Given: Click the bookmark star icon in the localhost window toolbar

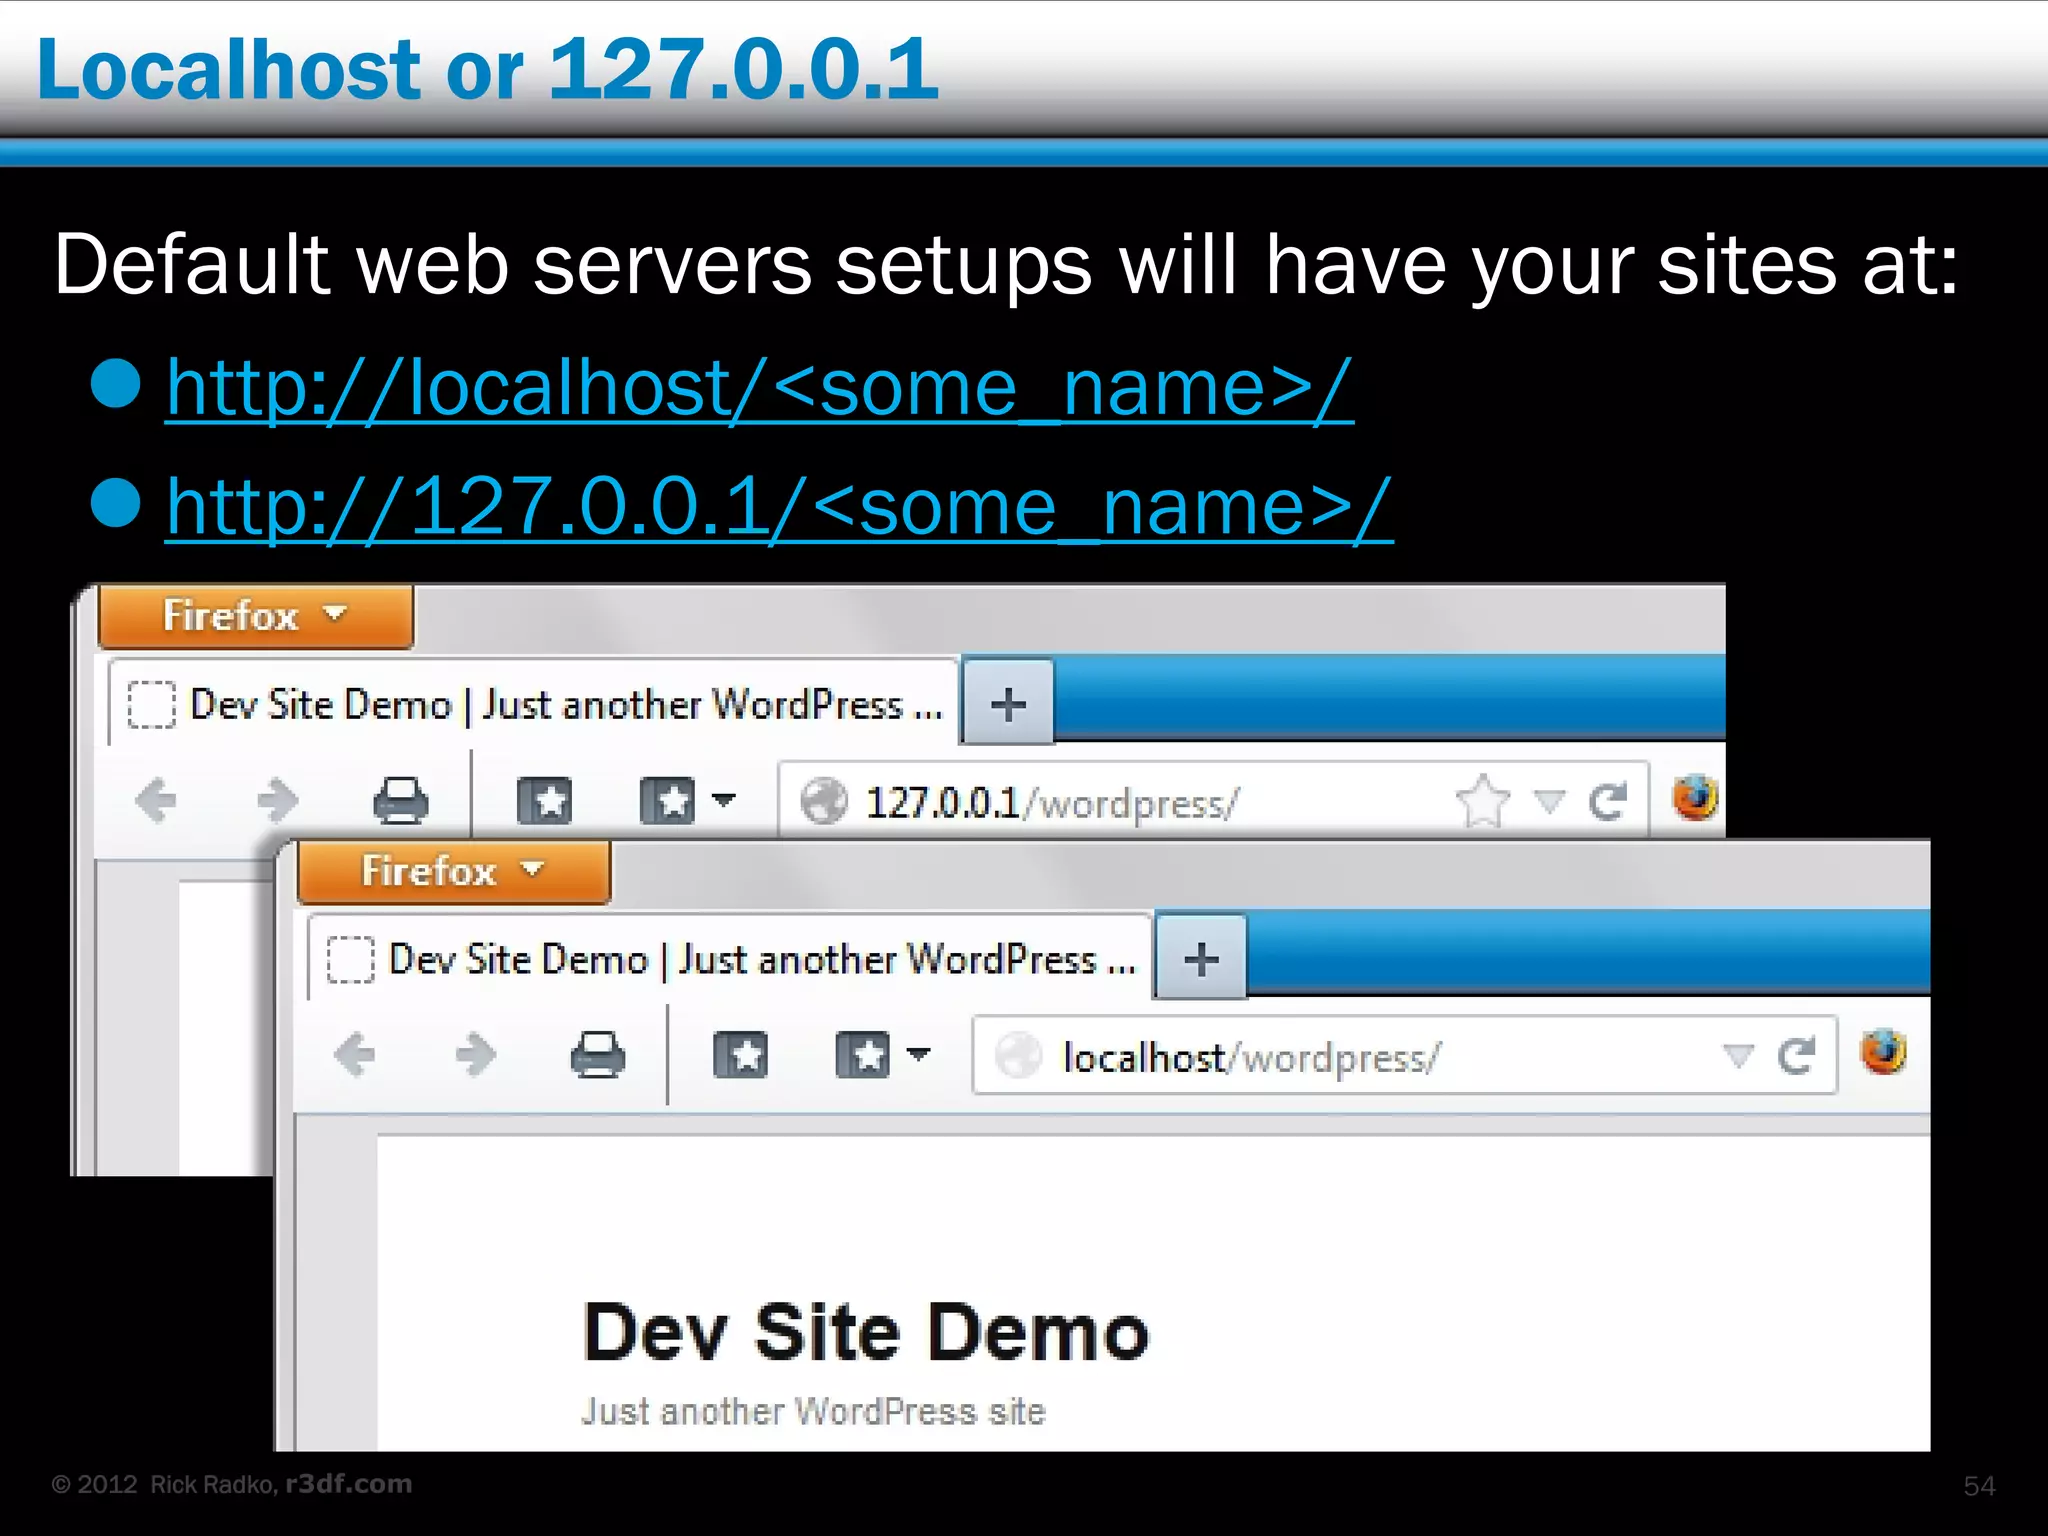Looking at the screenshot, I should point(741,1056).
